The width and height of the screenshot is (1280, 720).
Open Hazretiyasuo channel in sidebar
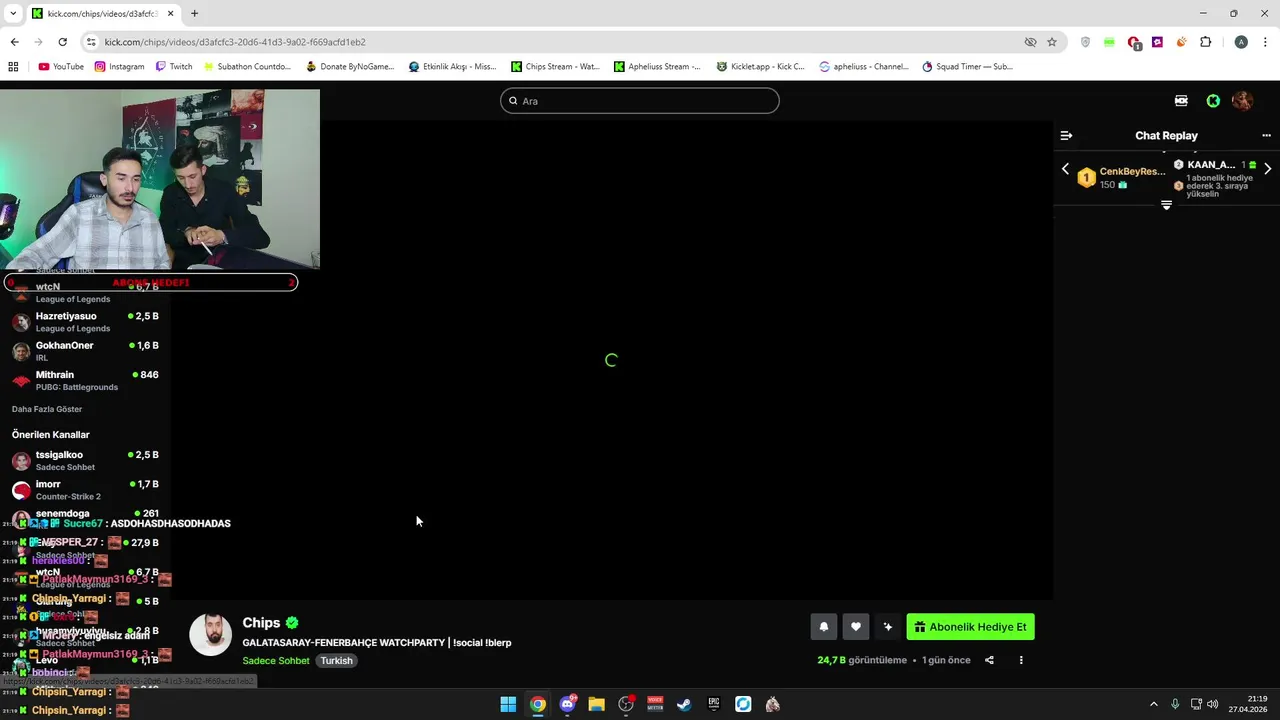tap(85, 322)
